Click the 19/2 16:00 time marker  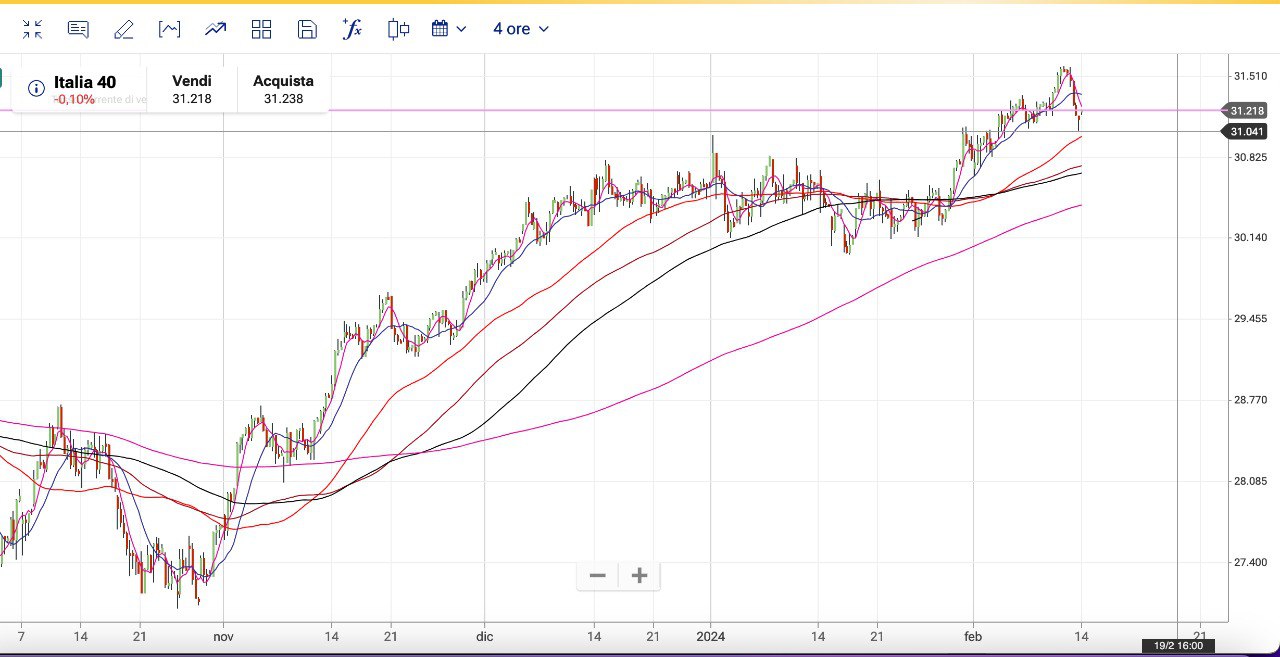1178,646
